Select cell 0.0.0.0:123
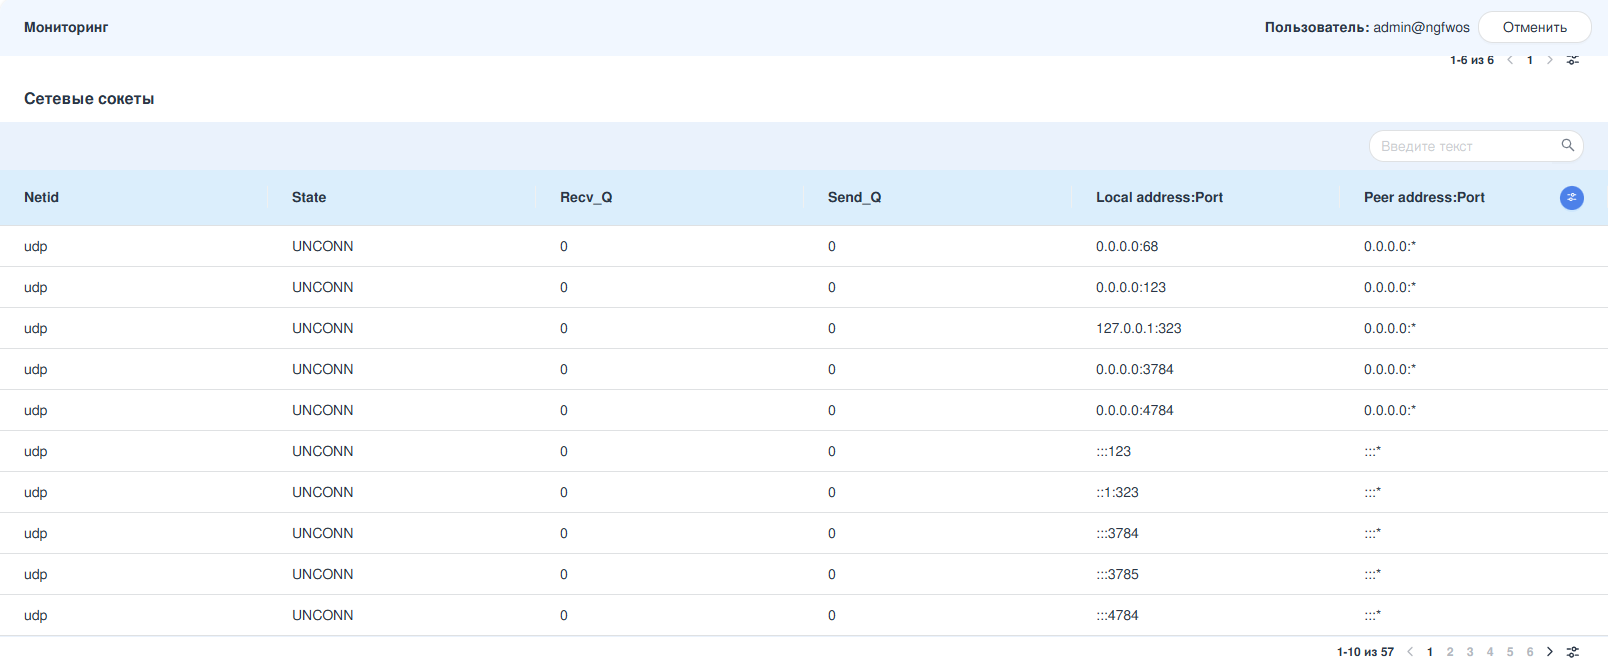 [x=1131, y=287]
